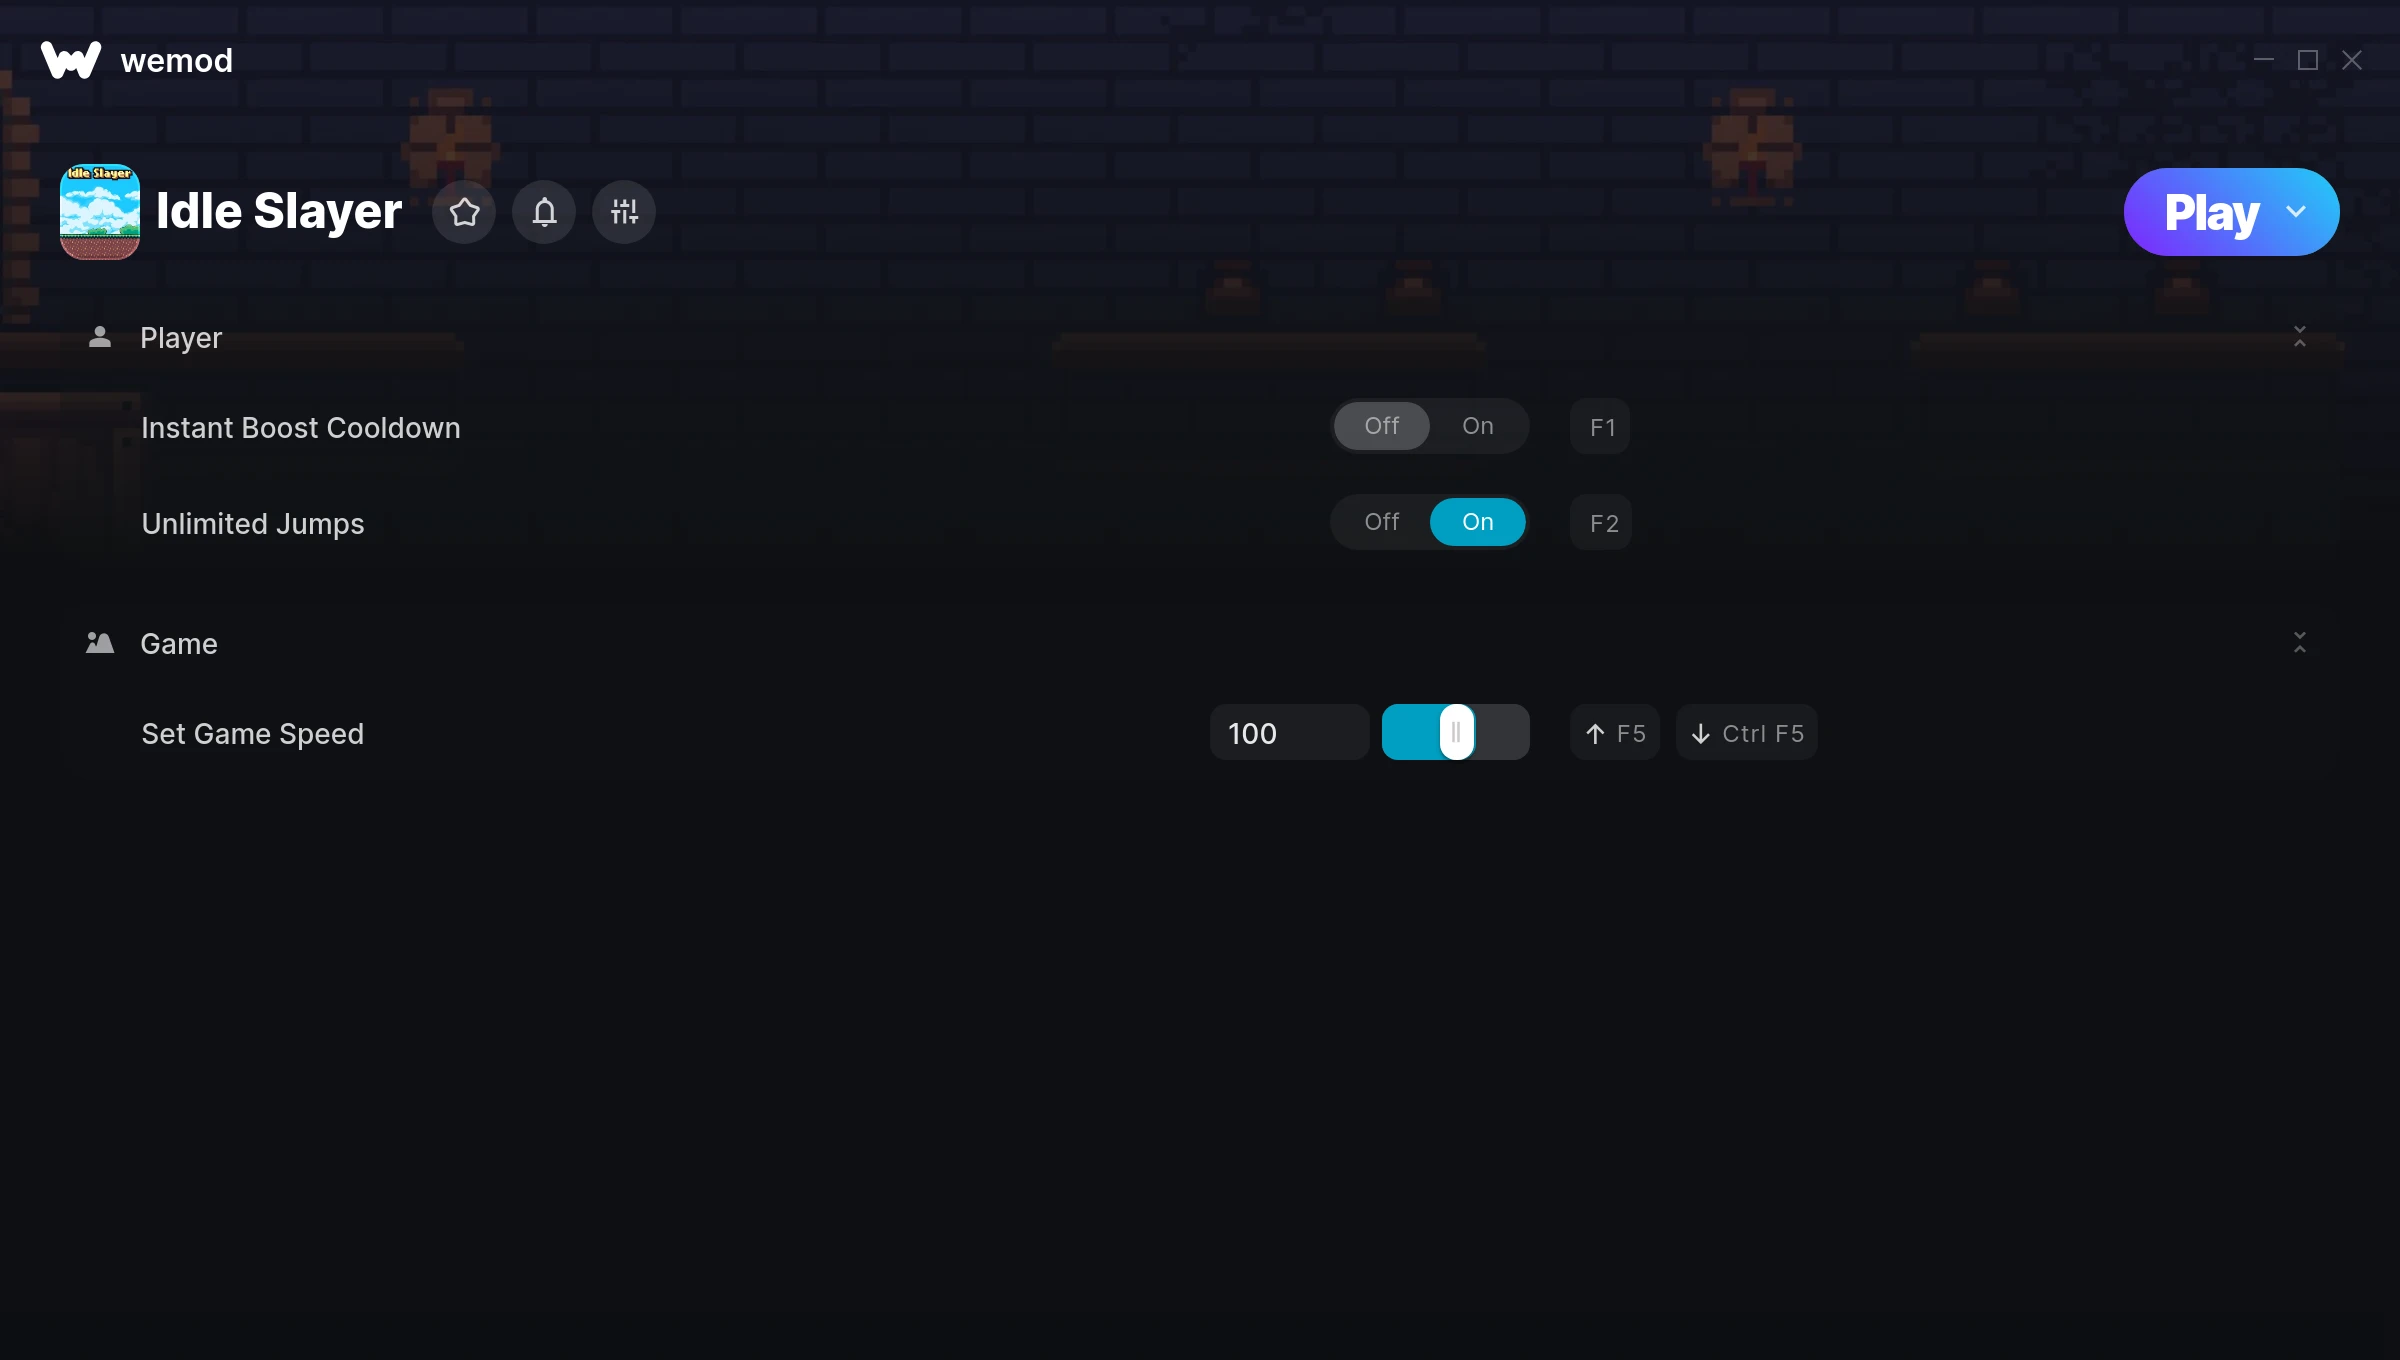This screenshot has width=2400, height=1360.
Task: Disable Unlimited Jumps toggle
Action: 1380,521
